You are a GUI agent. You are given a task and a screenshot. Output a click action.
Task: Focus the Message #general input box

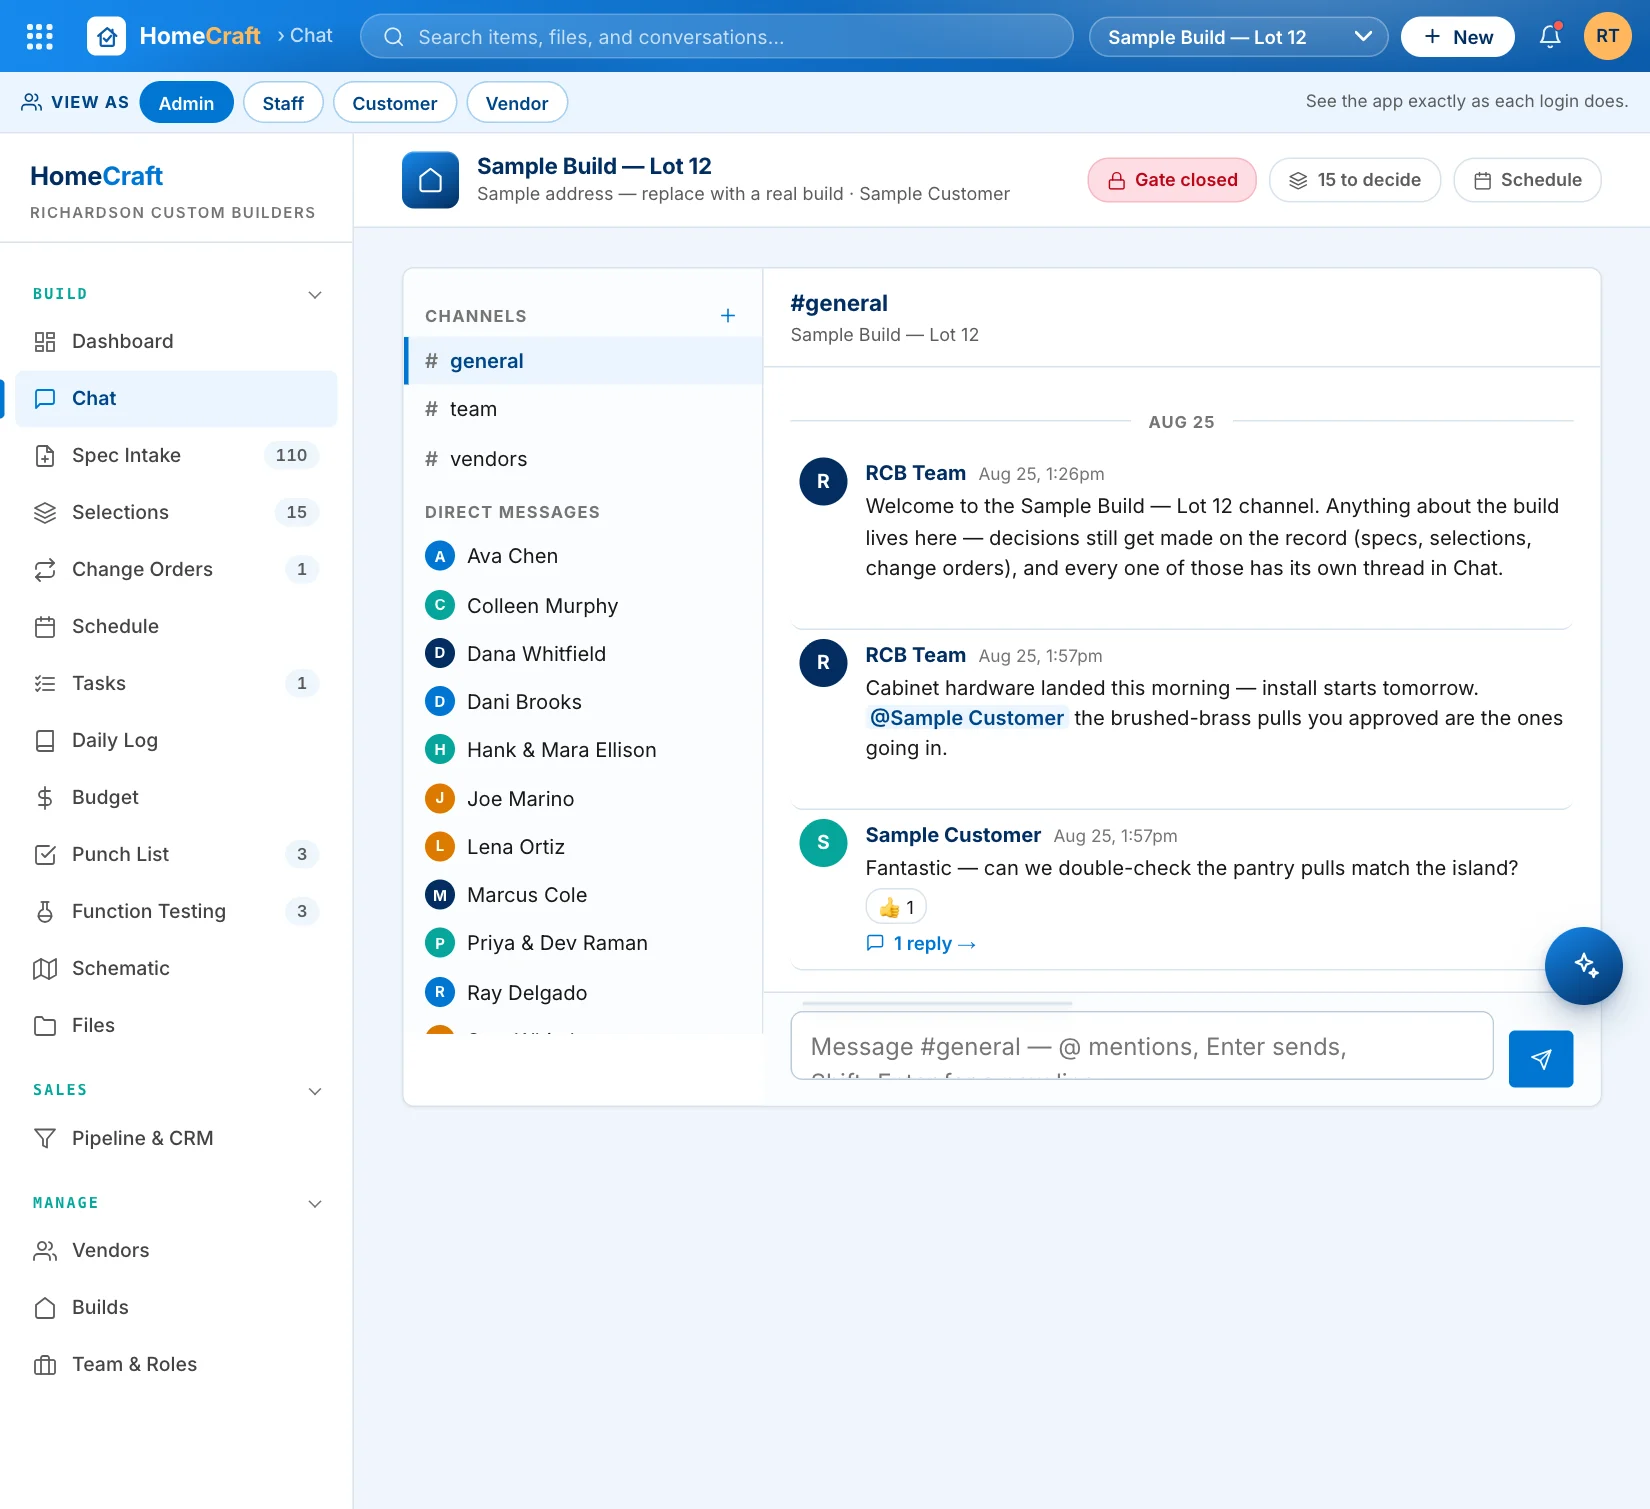pos(1141,1046)
